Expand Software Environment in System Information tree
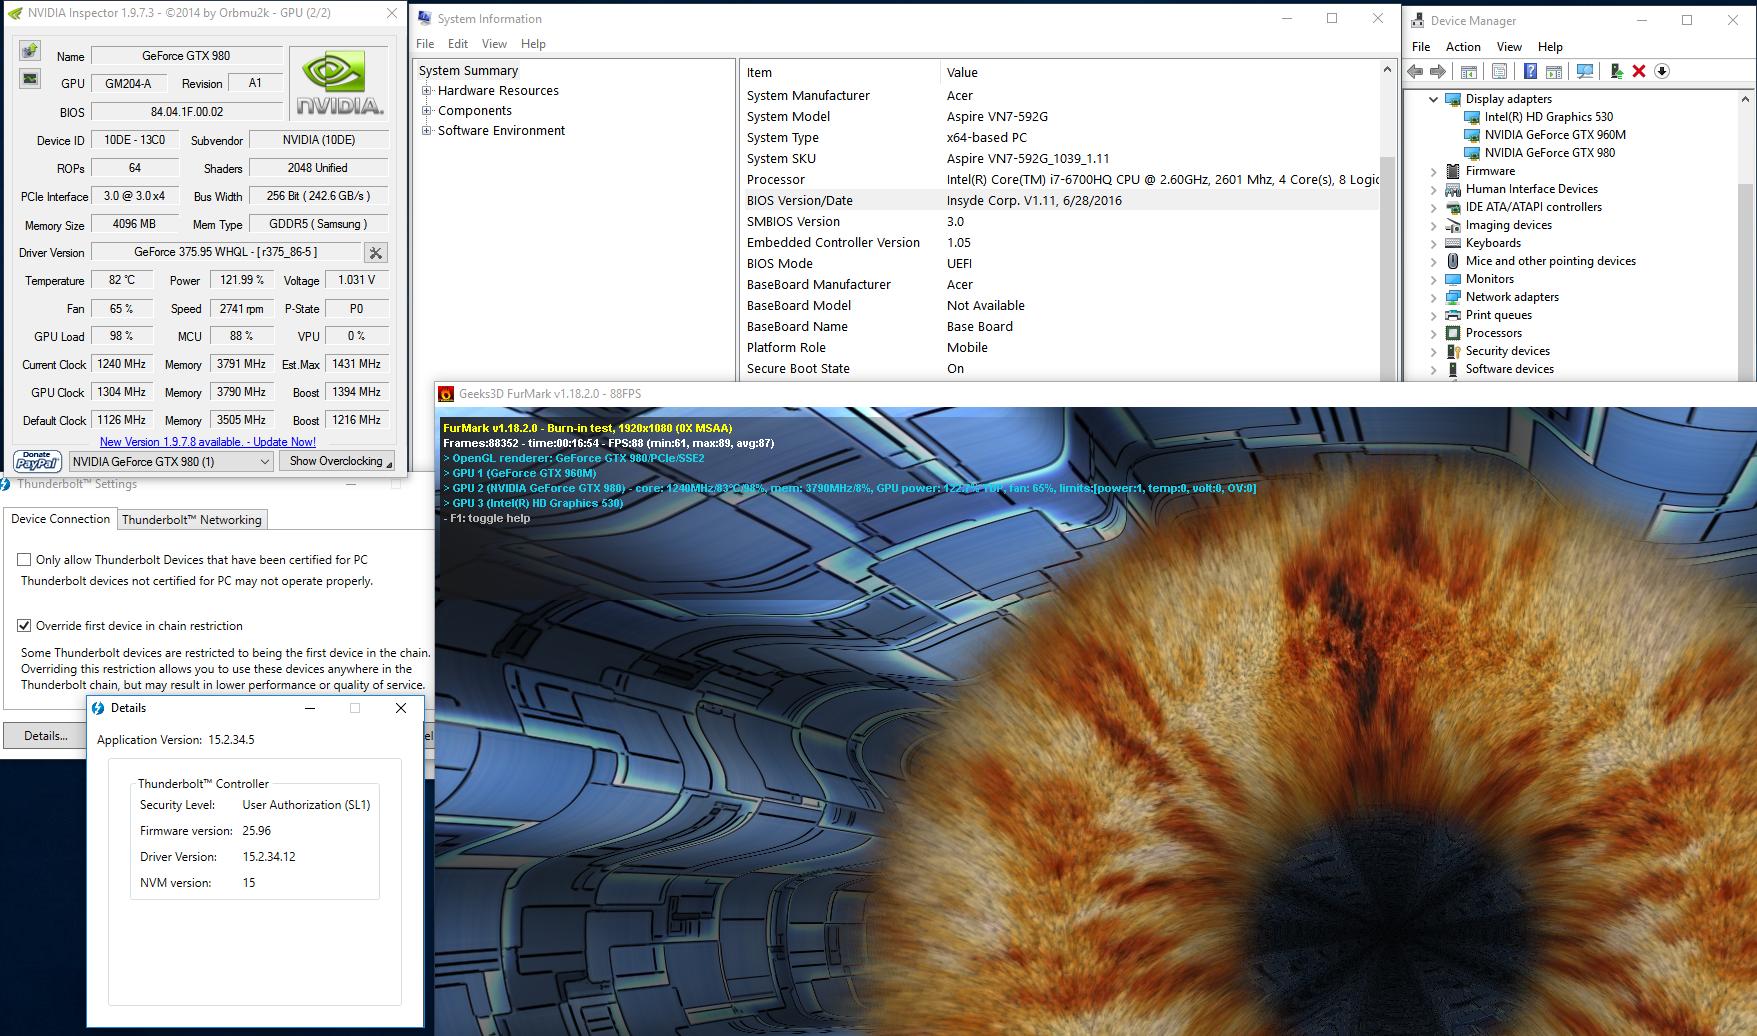 (x=427, y=131)
